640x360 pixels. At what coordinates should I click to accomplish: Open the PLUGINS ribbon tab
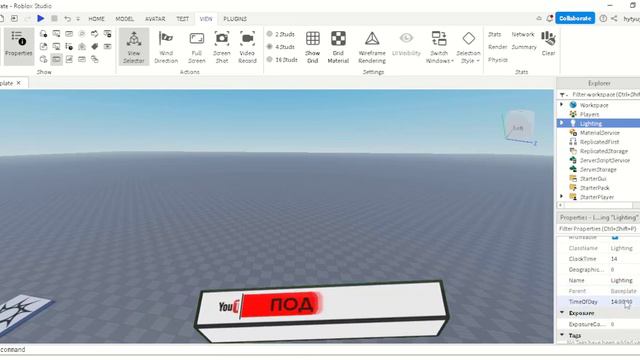[235, 19]
